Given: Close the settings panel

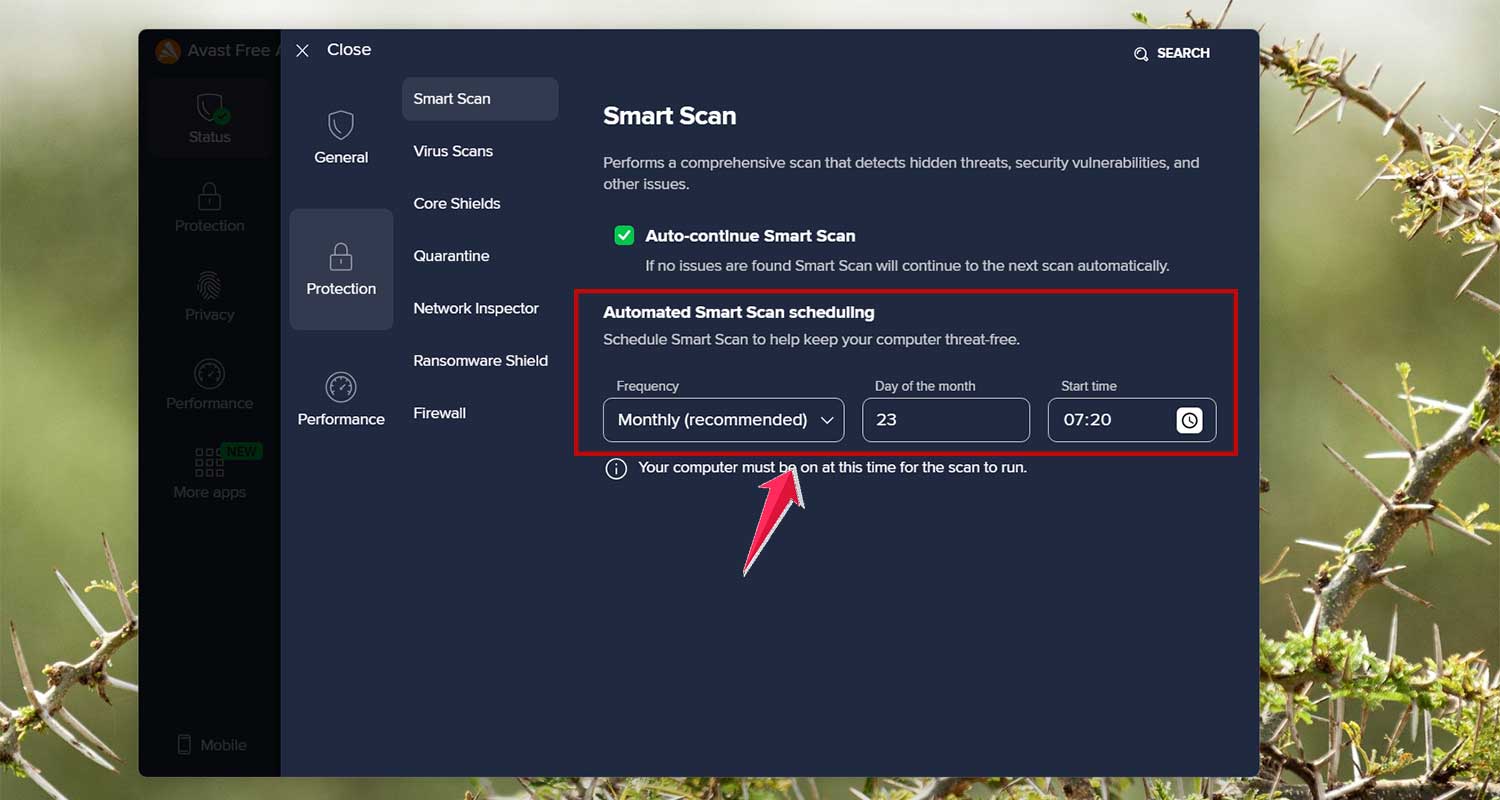Looking at the screenshot, I should [302, 49].
